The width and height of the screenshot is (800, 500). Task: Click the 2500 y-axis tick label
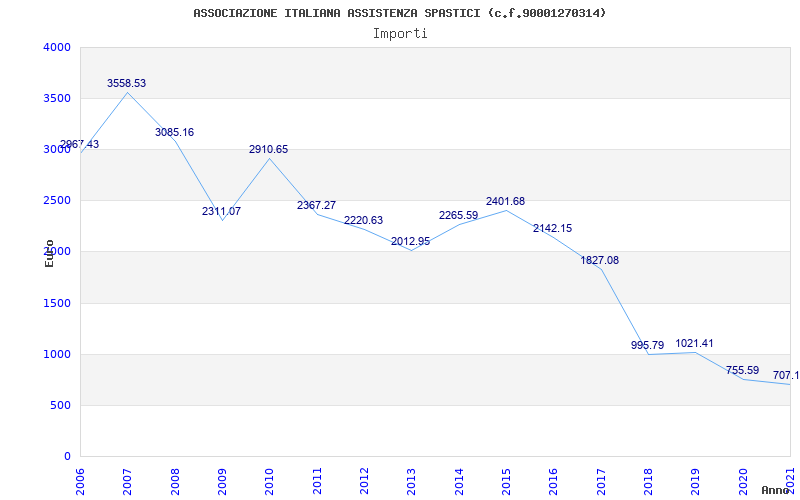tap(57, 201)
